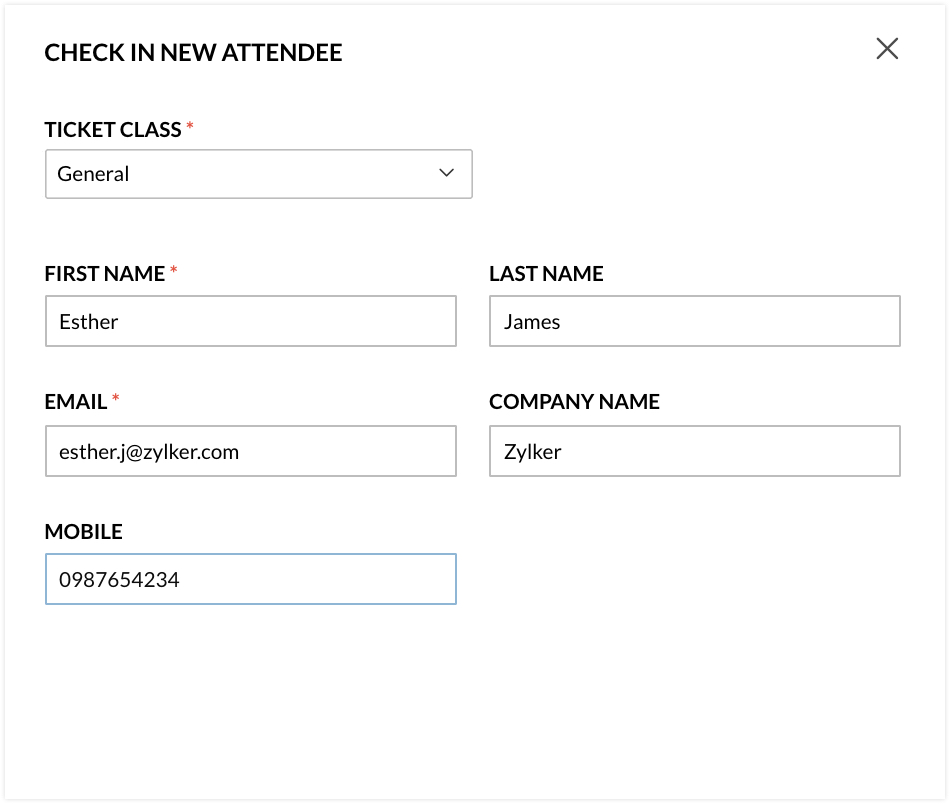Viewport: 950px width, 804px height.
Task: Click the Company Name label
Action: [574, 402]
